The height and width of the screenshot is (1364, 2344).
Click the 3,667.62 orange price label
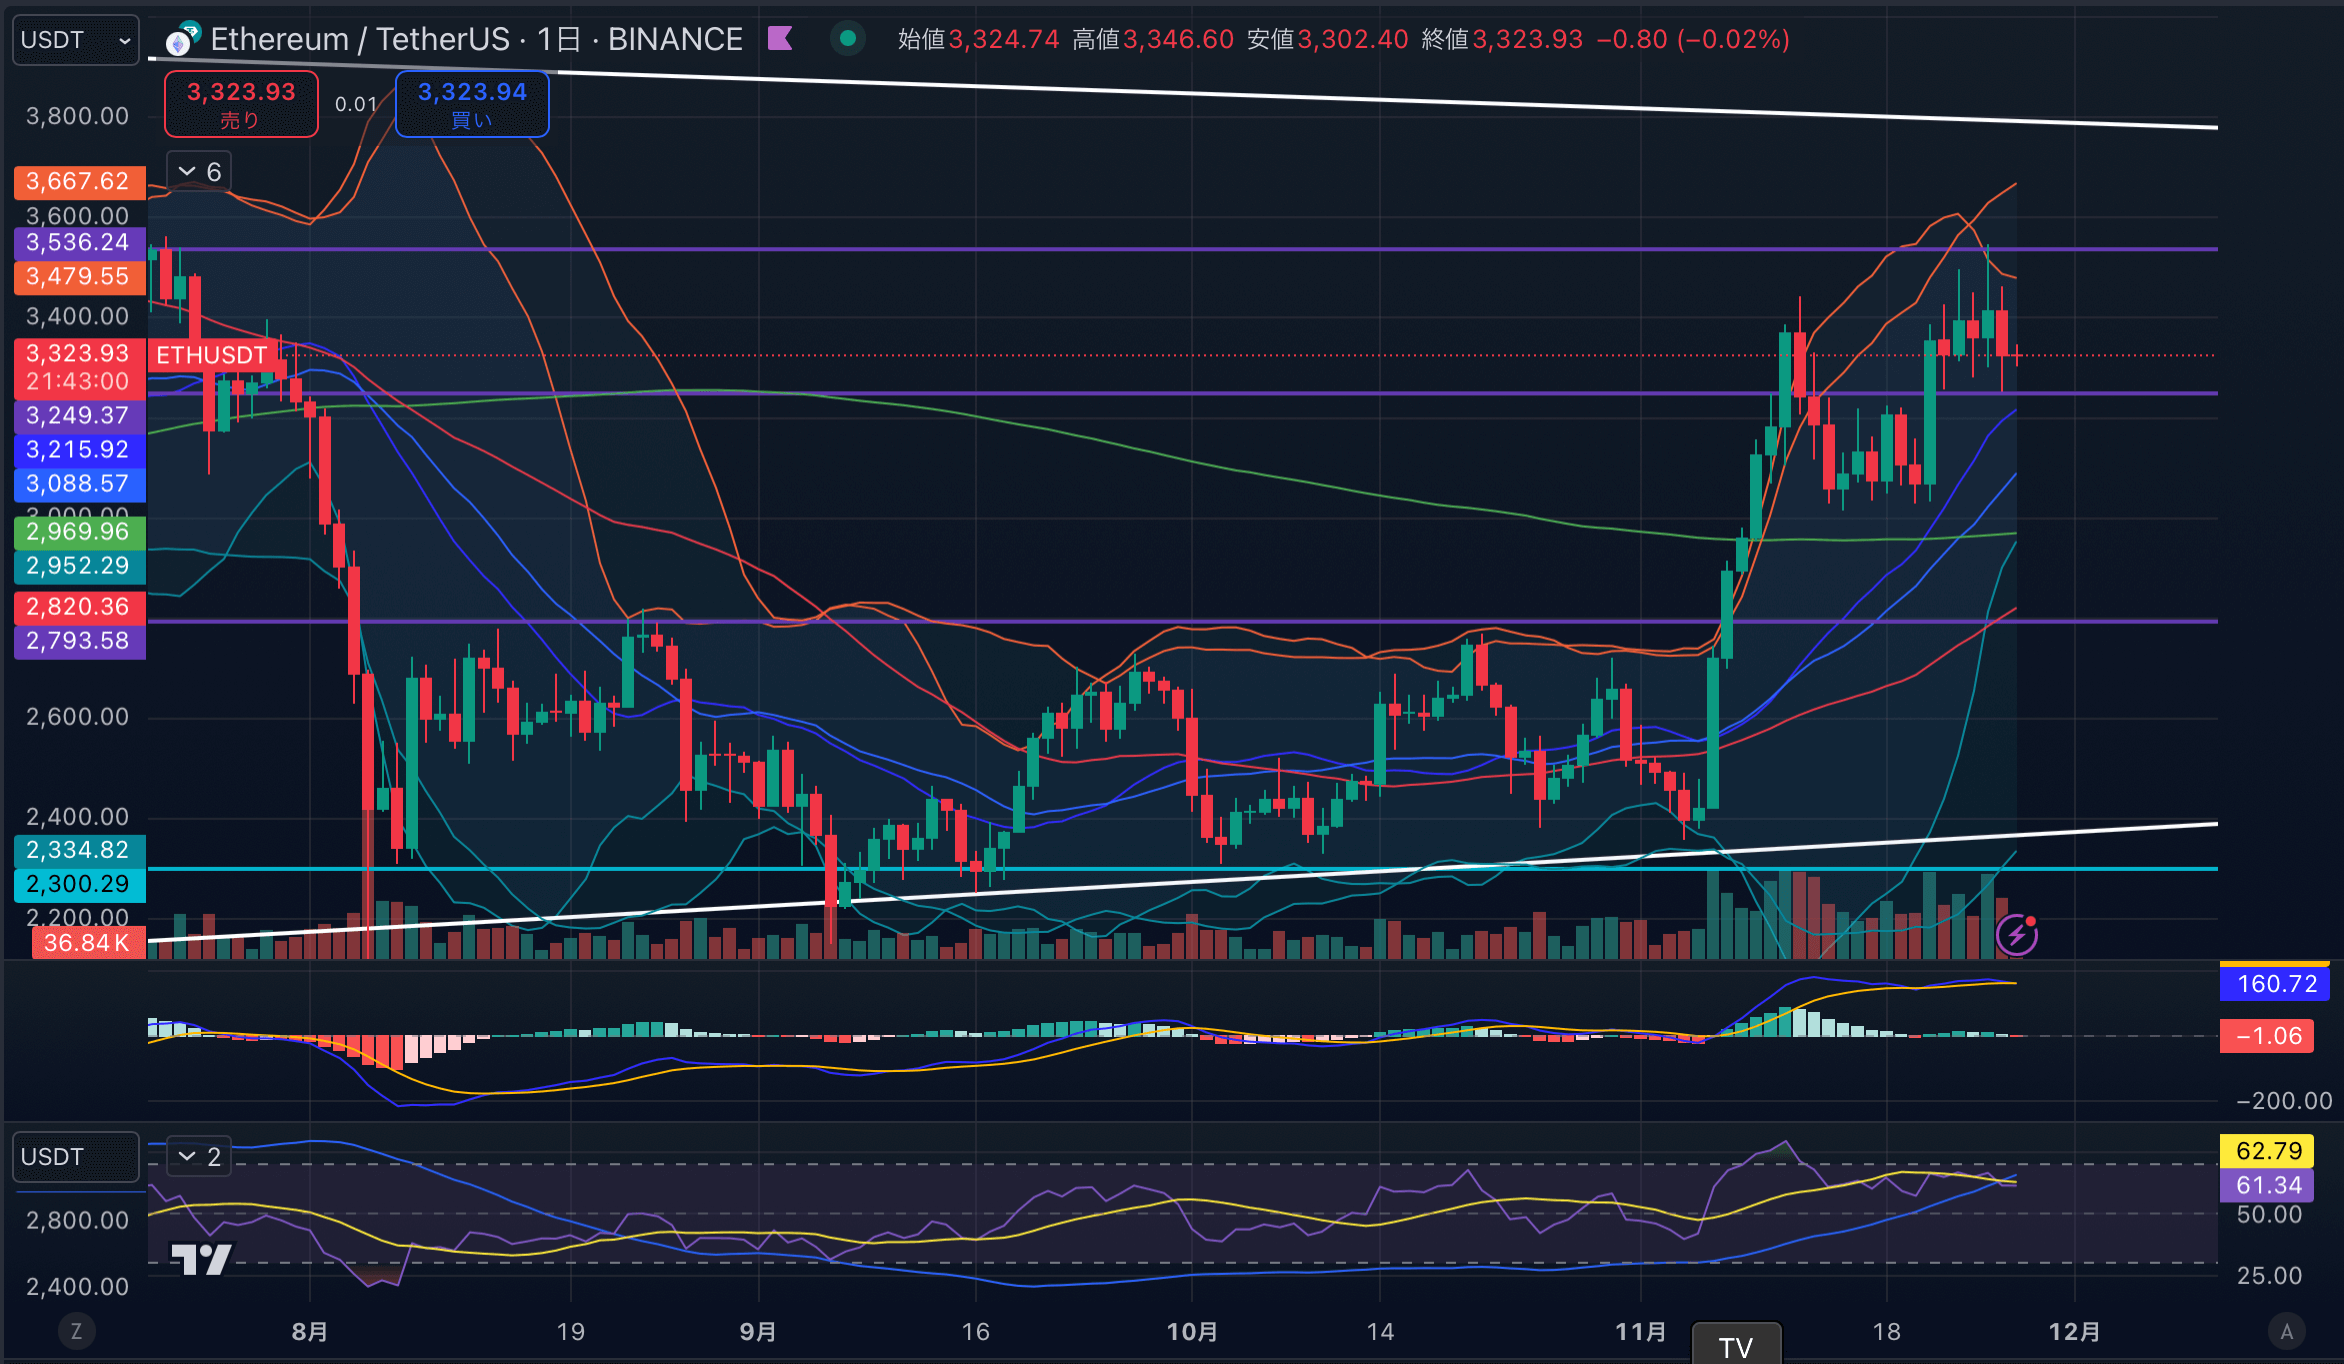79,182
